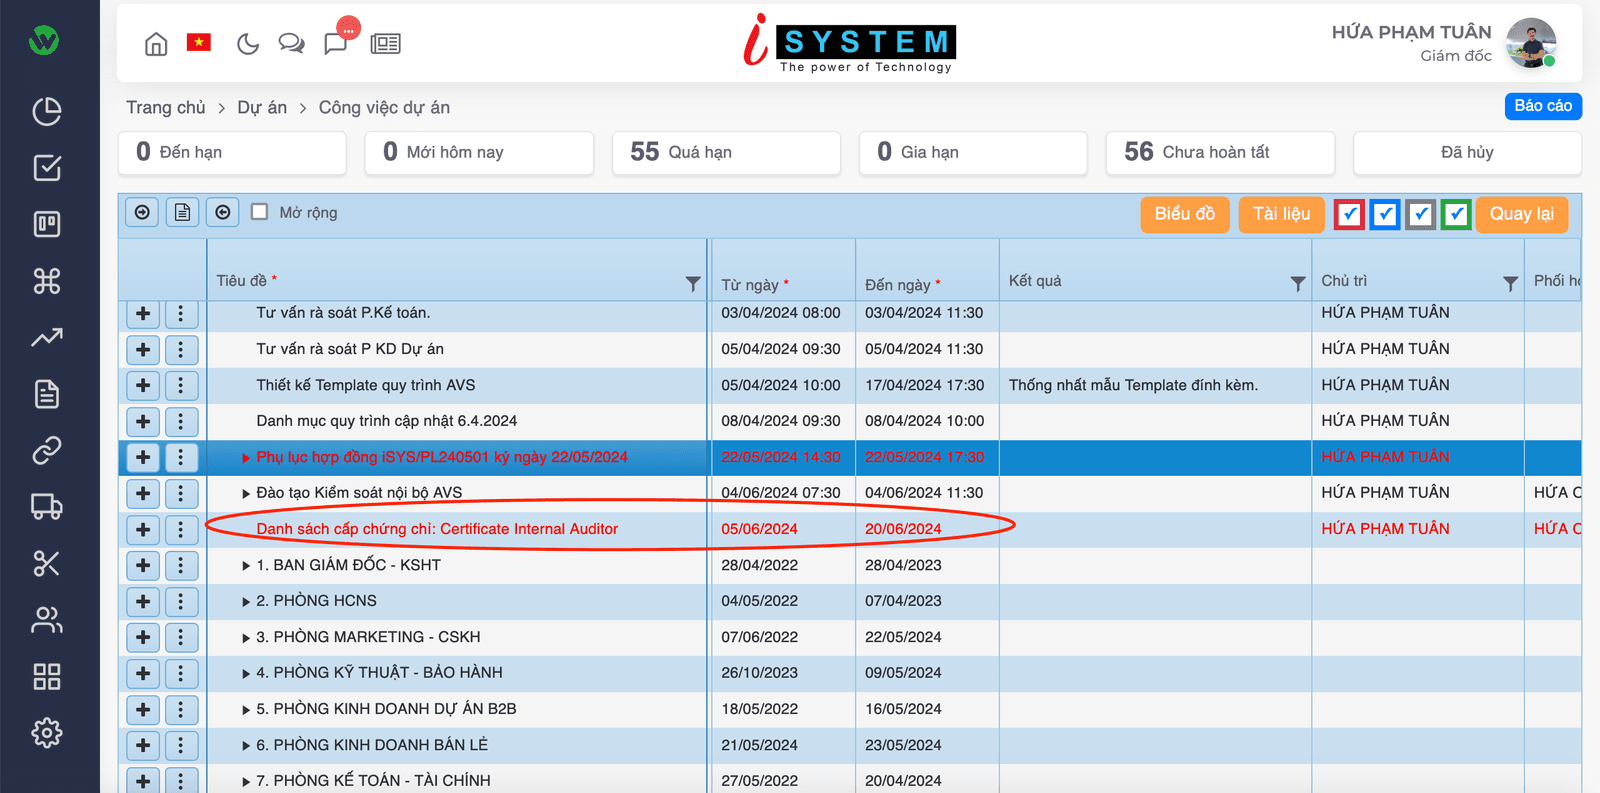
Task: Open the Tiêu đề column filter
Action: pos(693,284)
